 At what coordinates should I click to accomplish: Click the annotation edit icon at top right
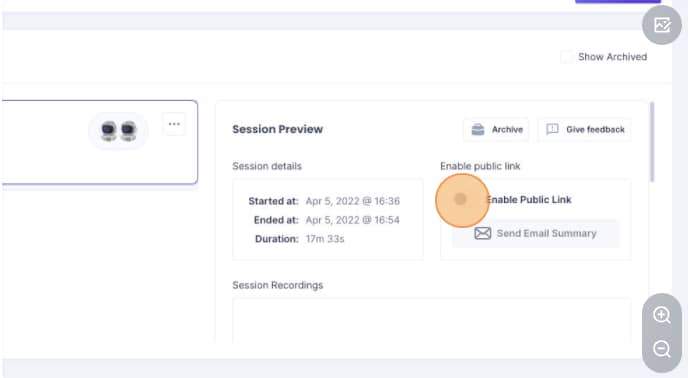662,25
